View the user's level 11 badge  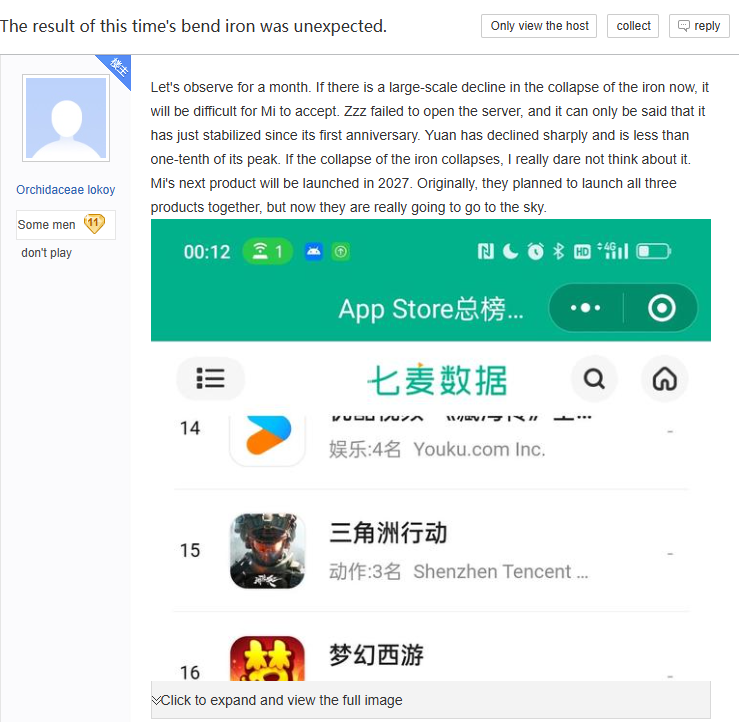(x=94, y=224)
